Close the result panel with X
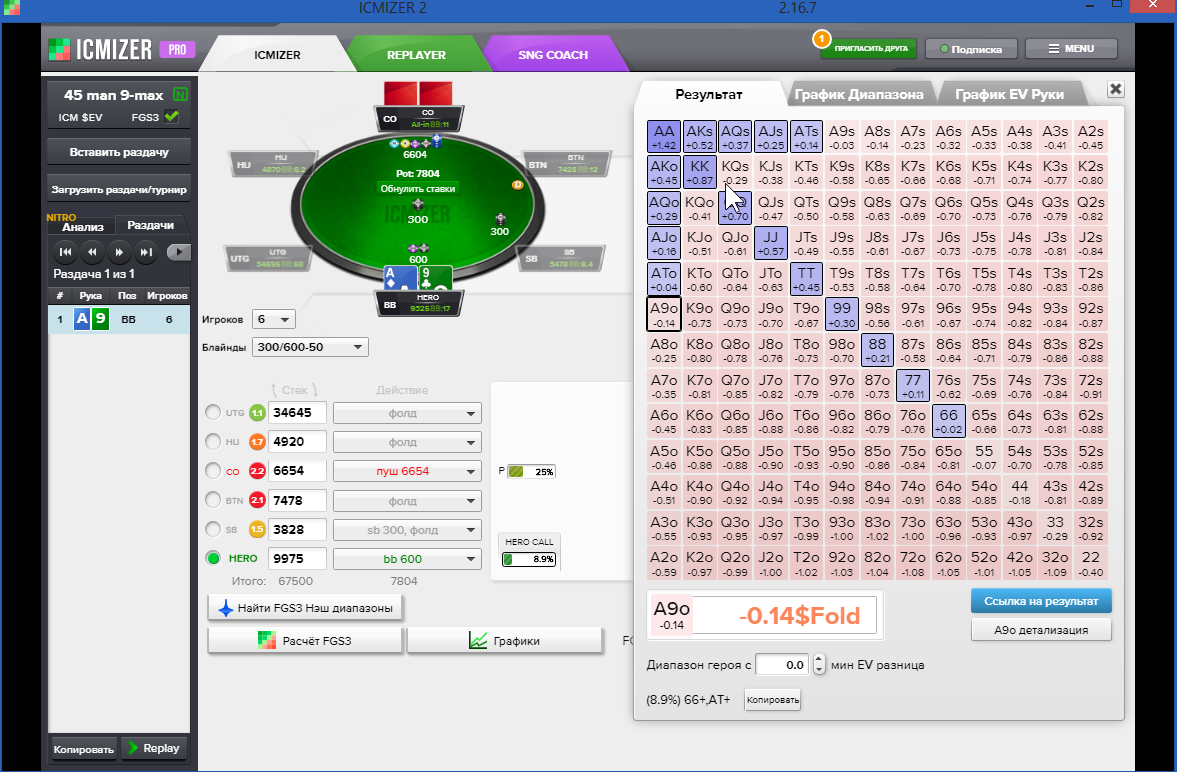Image resolution: width=1177 pixels, height=772 pixels. (x=1115, y=89)
